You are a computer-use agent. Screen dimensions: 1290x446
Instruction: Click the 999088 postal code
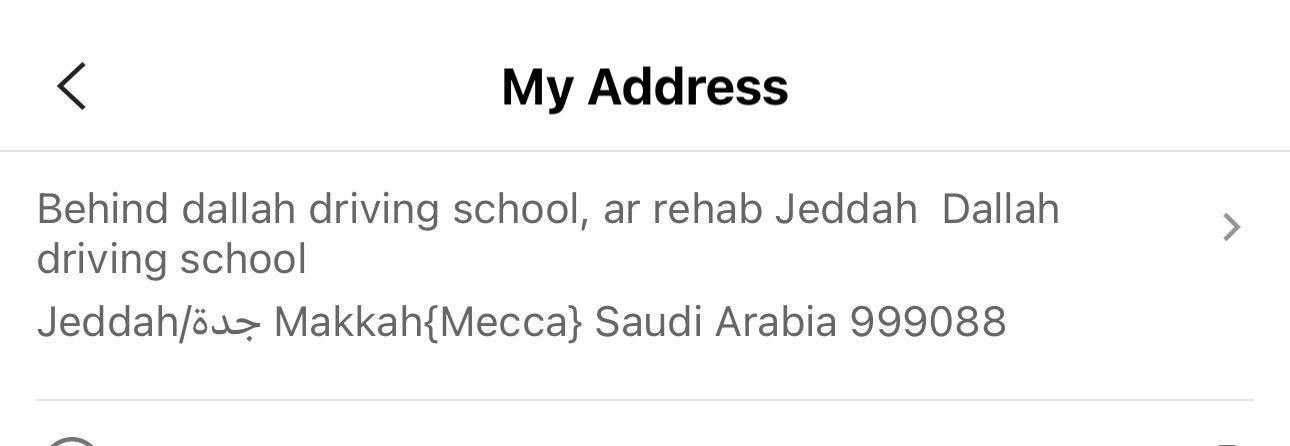click(x=928, y=322)
